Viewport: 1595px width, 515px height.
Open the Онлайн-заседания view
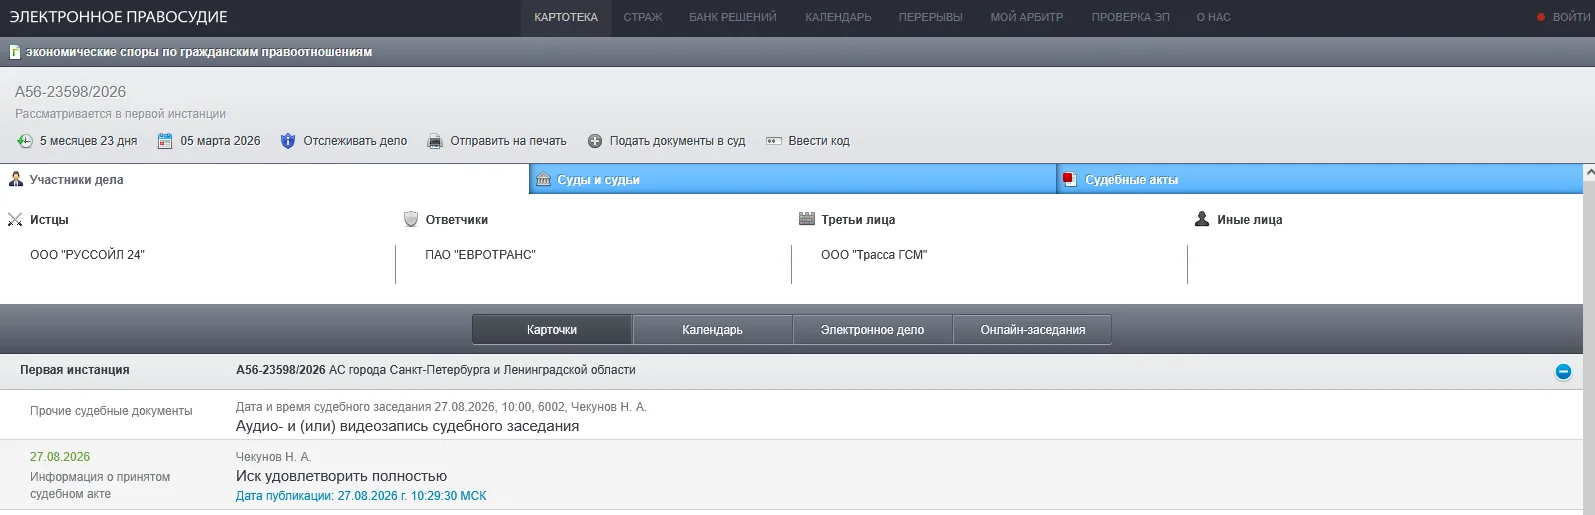tap(1032, 329)
